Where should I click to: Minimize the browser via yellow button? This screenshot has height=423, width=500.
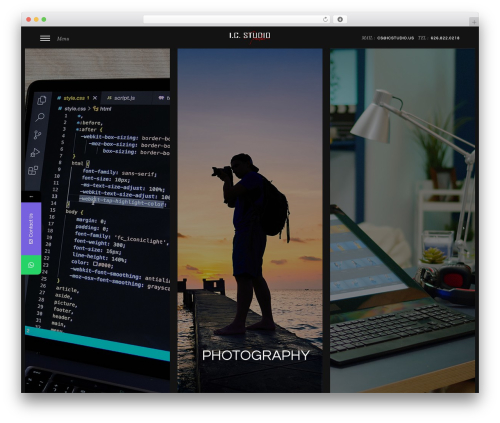pyautogui.click(x=36, y=19)
